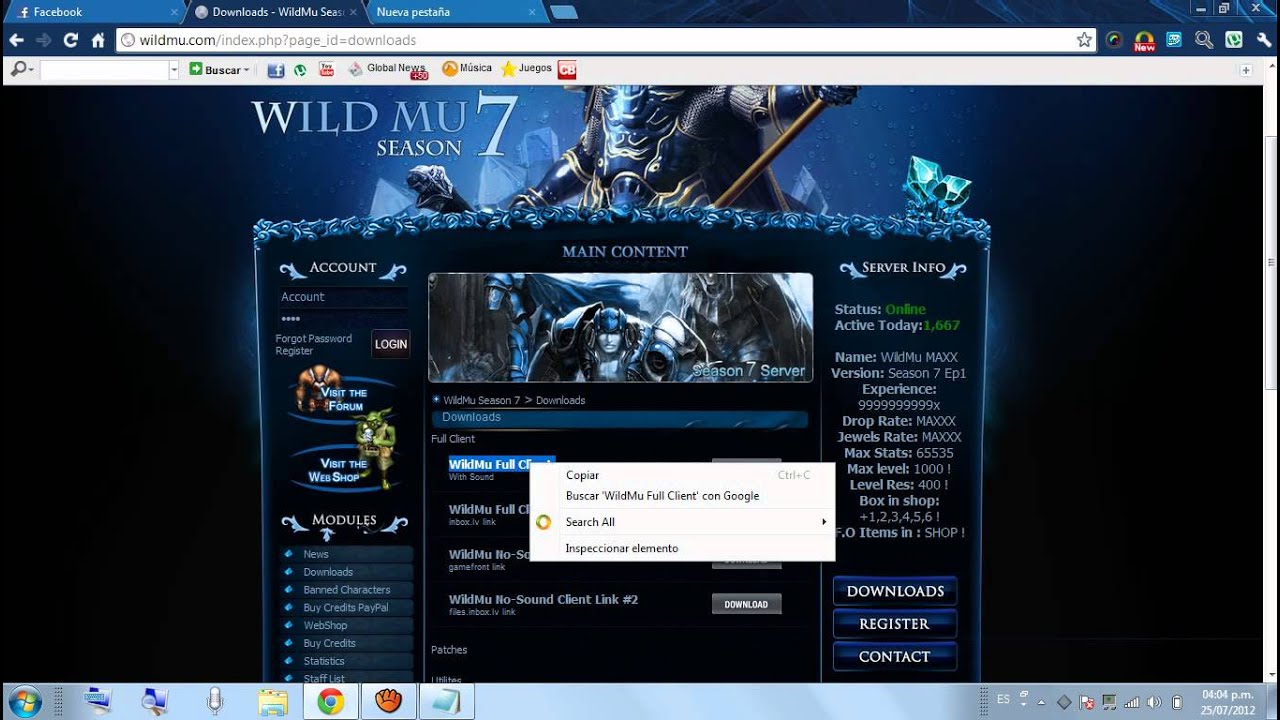This screenshot has height=720, width=1280.
Task: Focus the toolbar search text box
Action: 104,70
